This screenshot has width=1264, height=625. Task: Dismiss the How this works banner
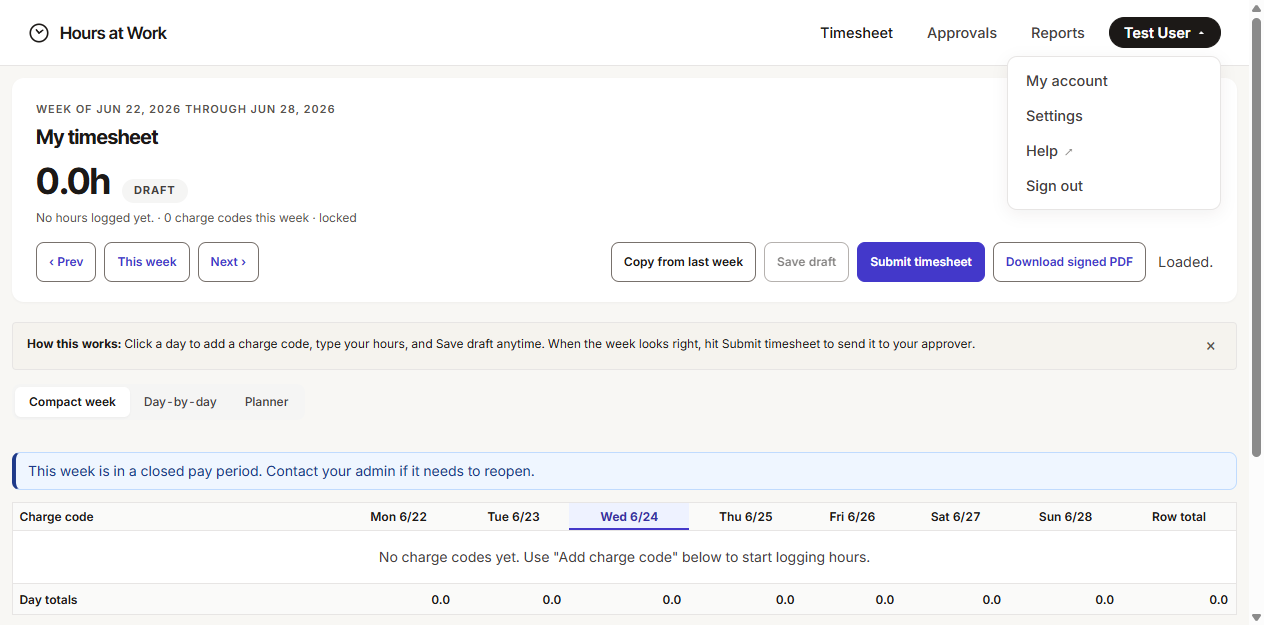click(1210, 346)
